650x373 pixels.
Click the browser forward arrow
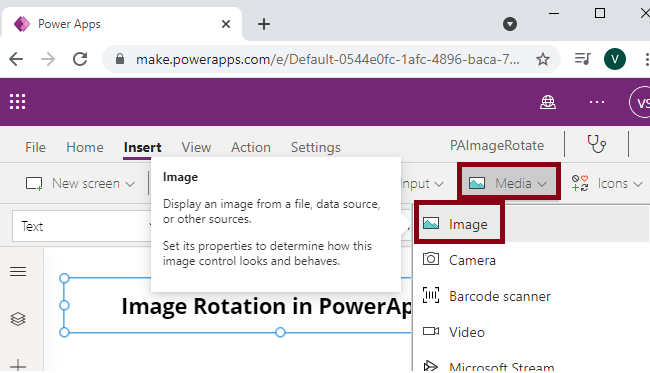tap(48, 59)
